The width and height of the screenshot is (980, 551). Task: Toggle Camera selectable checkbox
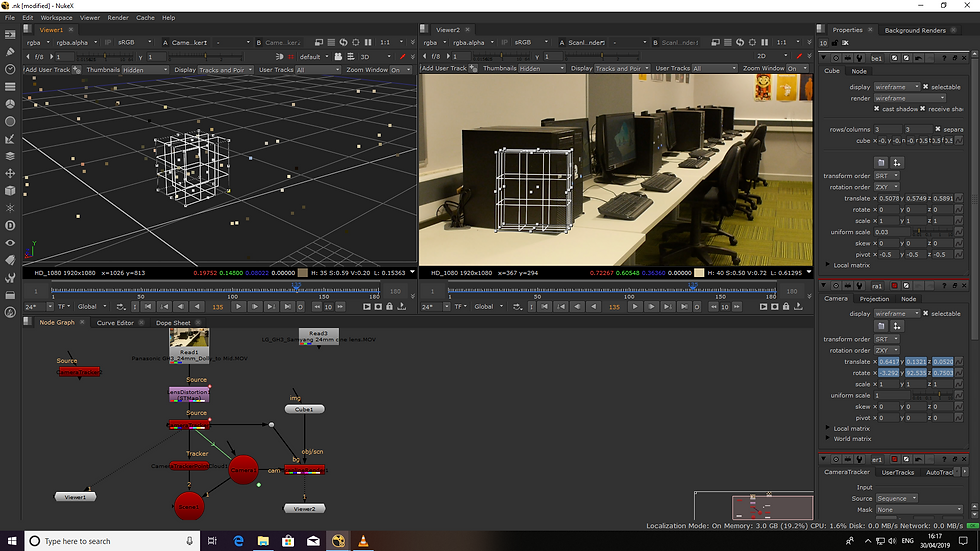click(926, 314)
